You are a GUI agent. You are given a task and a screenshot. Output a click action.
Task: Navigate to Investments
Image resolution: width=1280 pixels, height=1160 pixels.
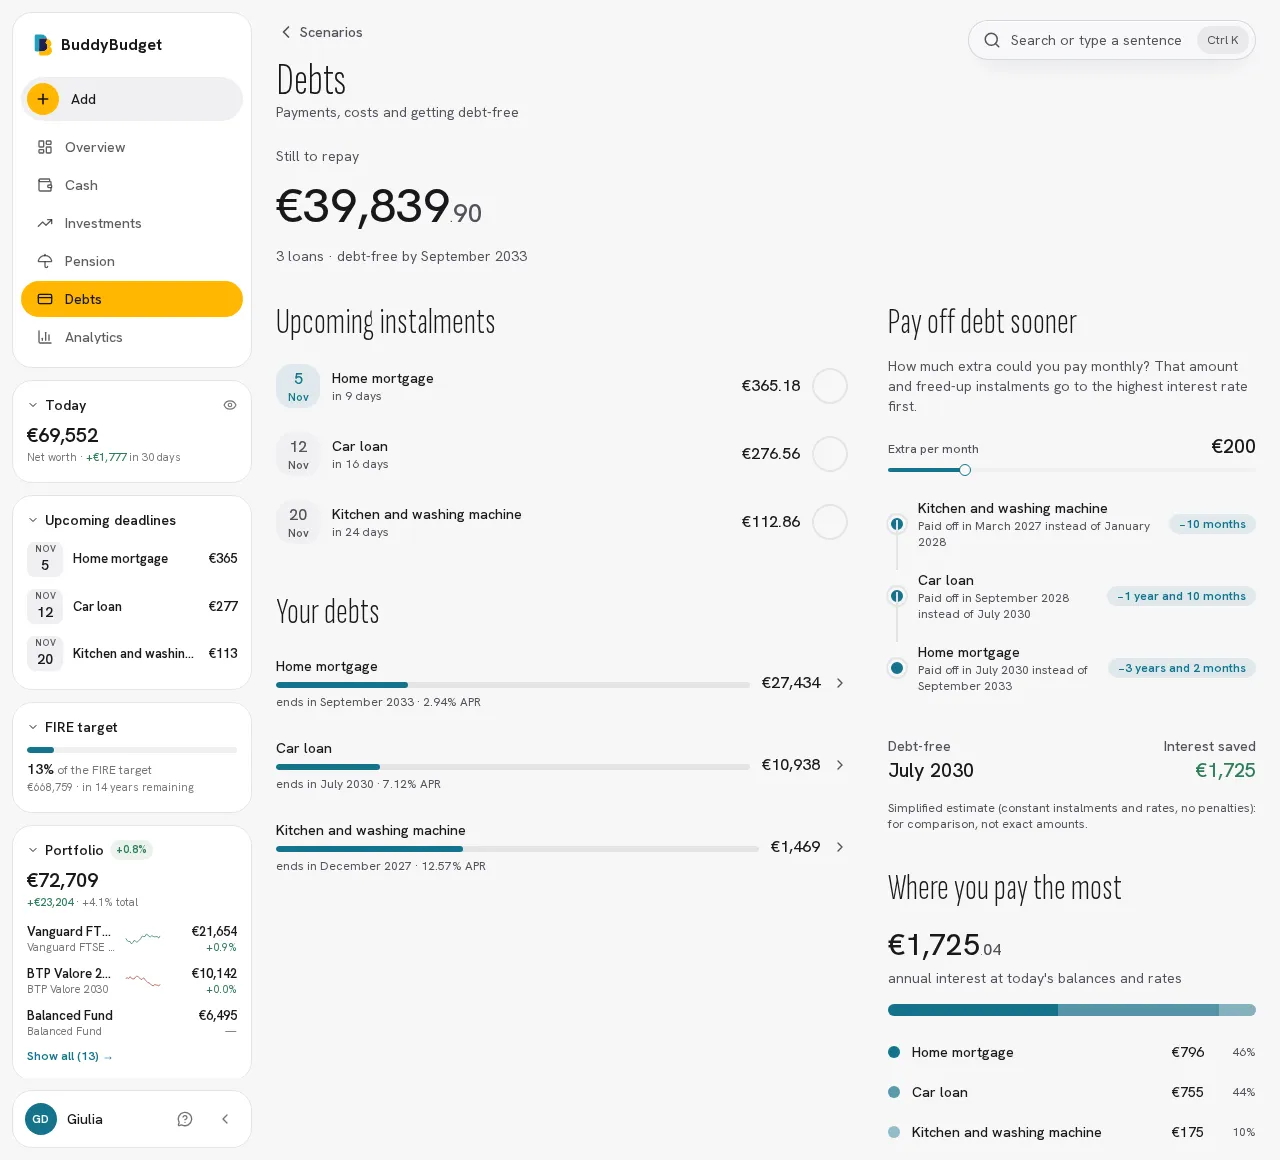132,223
